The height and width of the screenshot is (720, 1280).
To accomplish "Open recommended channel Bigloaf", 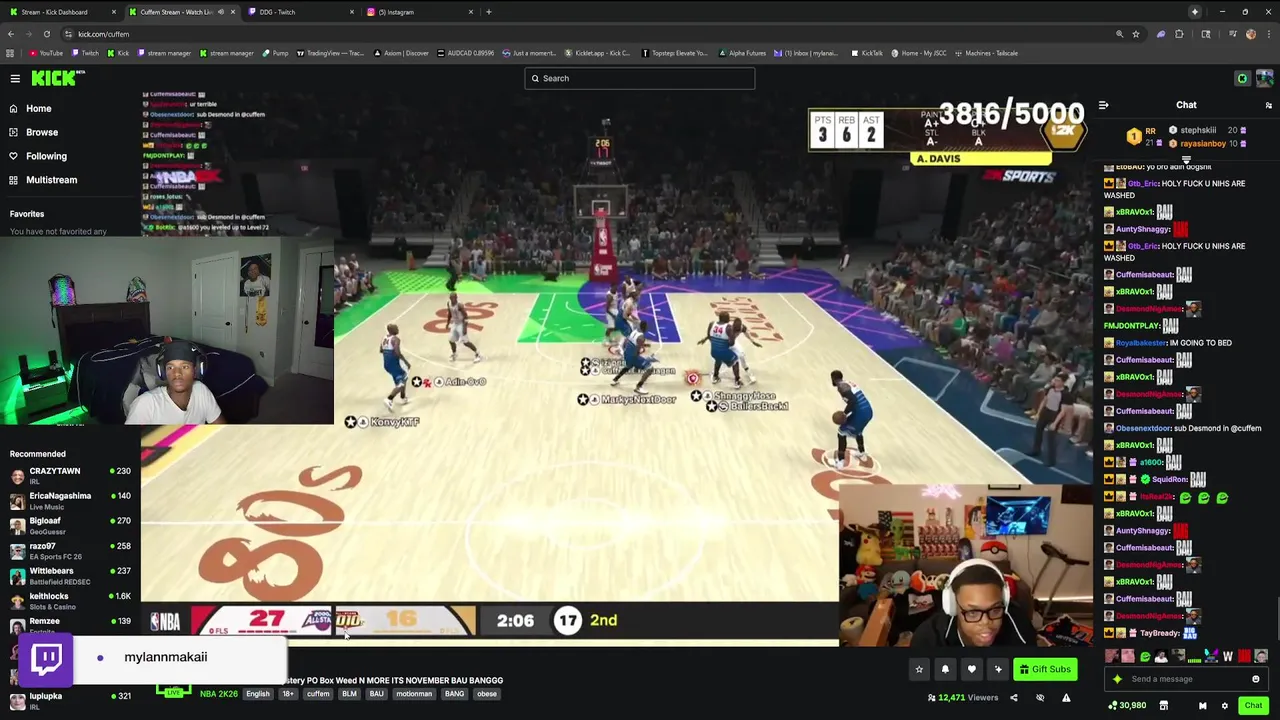I will [x=70, y=525].
